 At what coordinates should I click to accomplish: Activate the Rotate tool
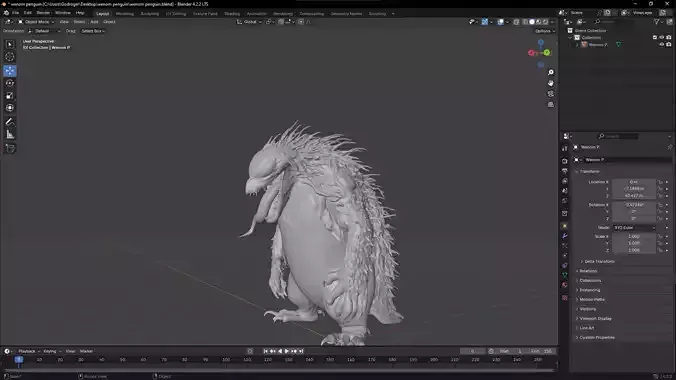point(9,83)
